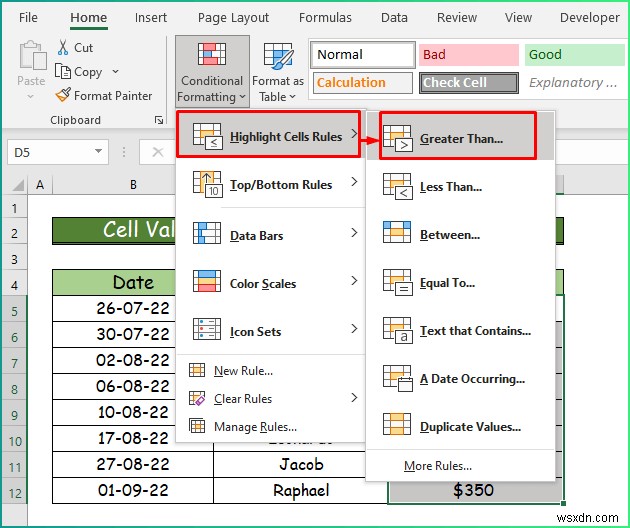Screen dimensions: 630x528
Task: Expand the Name Box dropdown arrow
Action: pyautogui.click(x=98, y=151)
